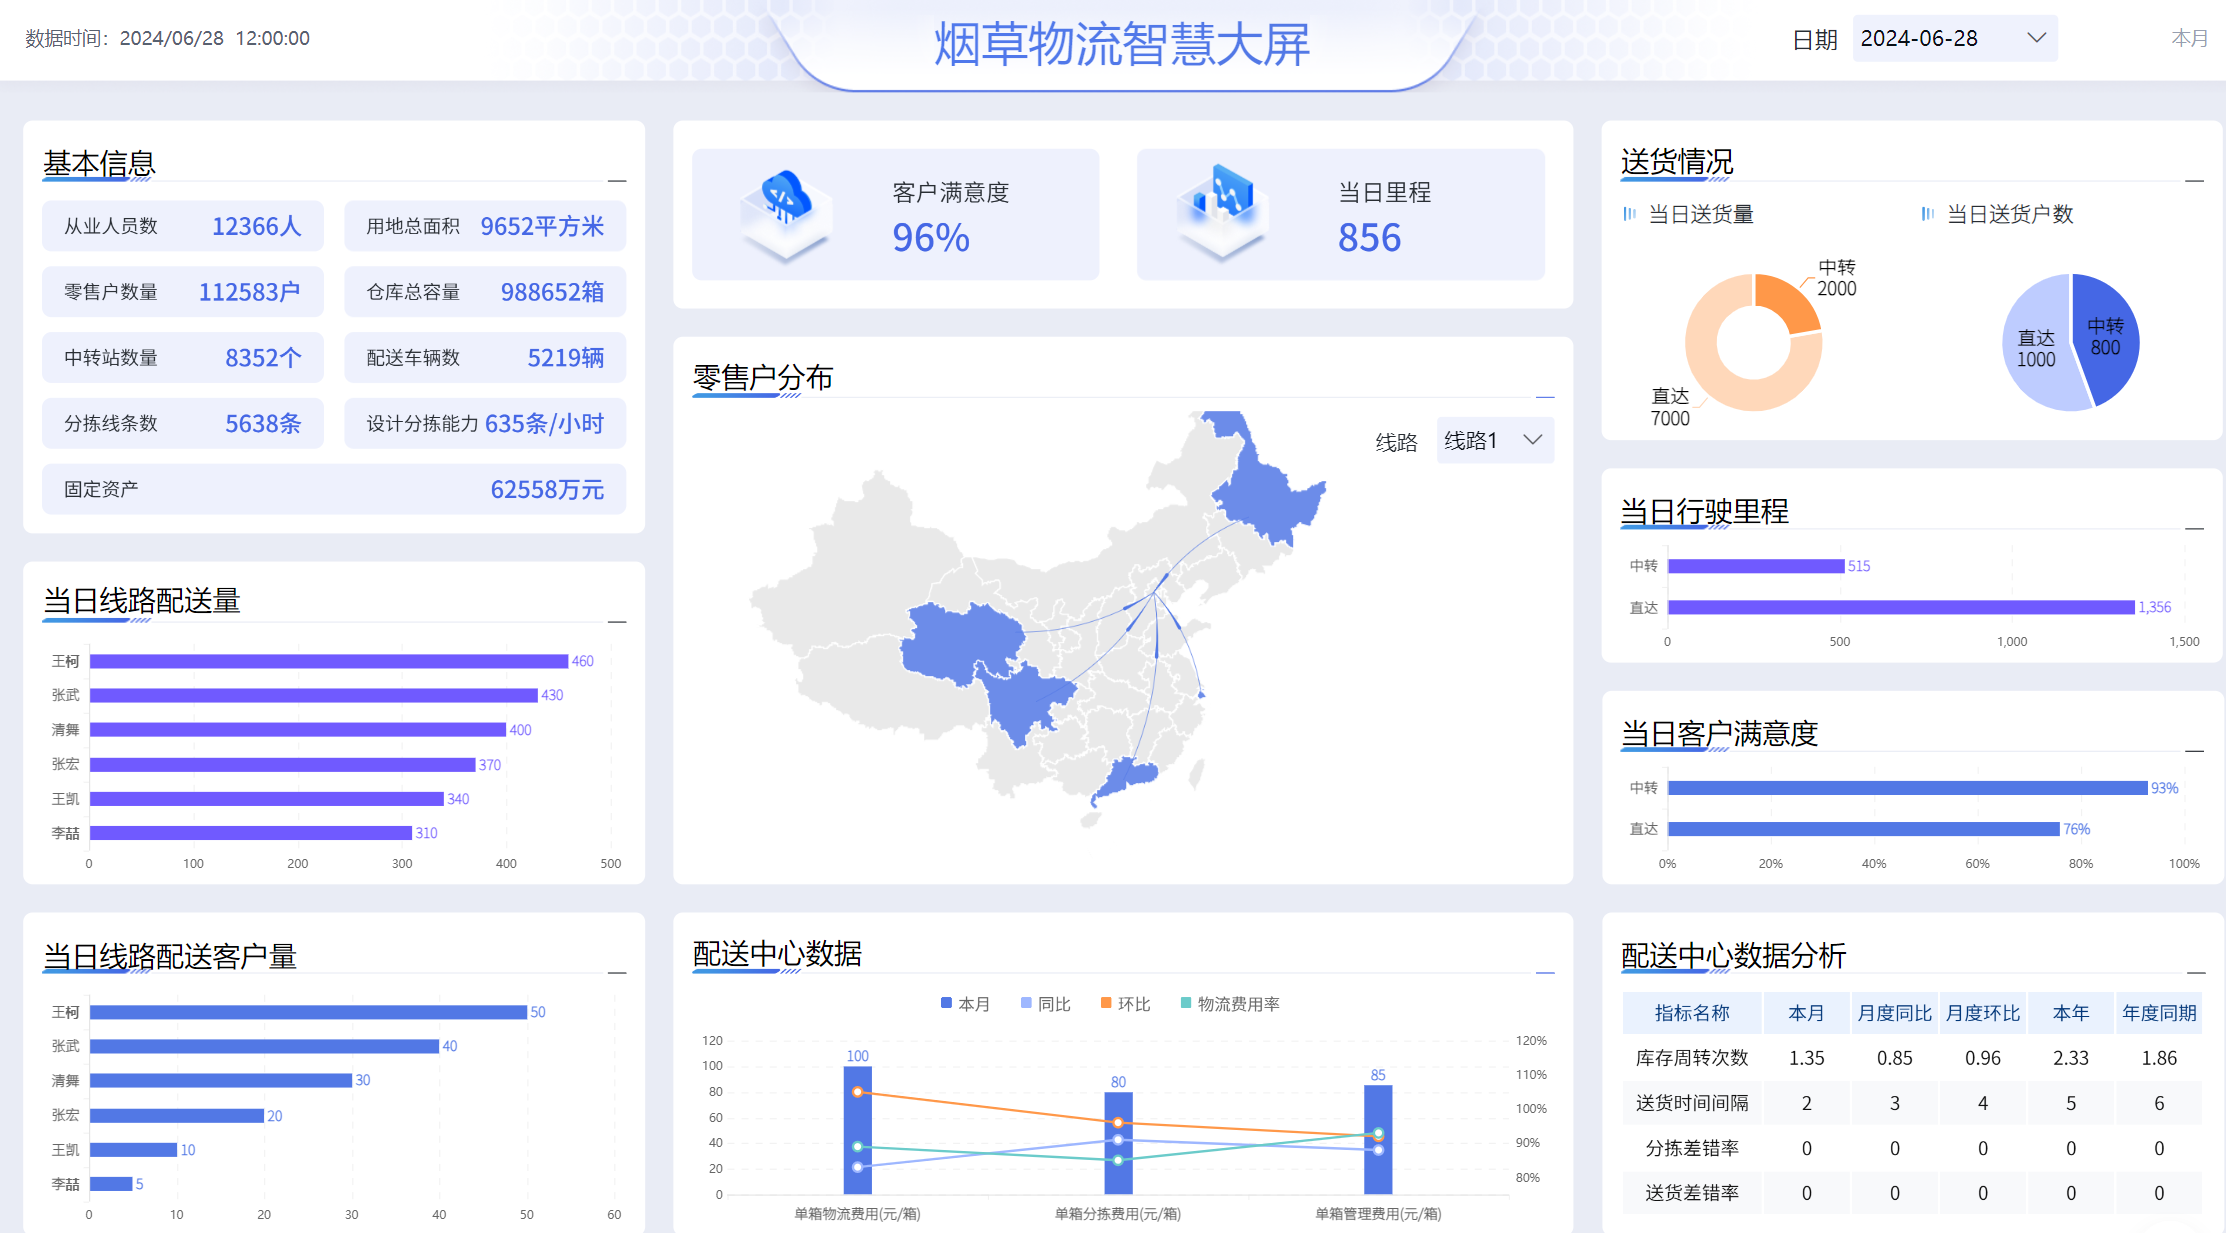Click the 库存周转次数 row label

click(x=1692, y=1058)
